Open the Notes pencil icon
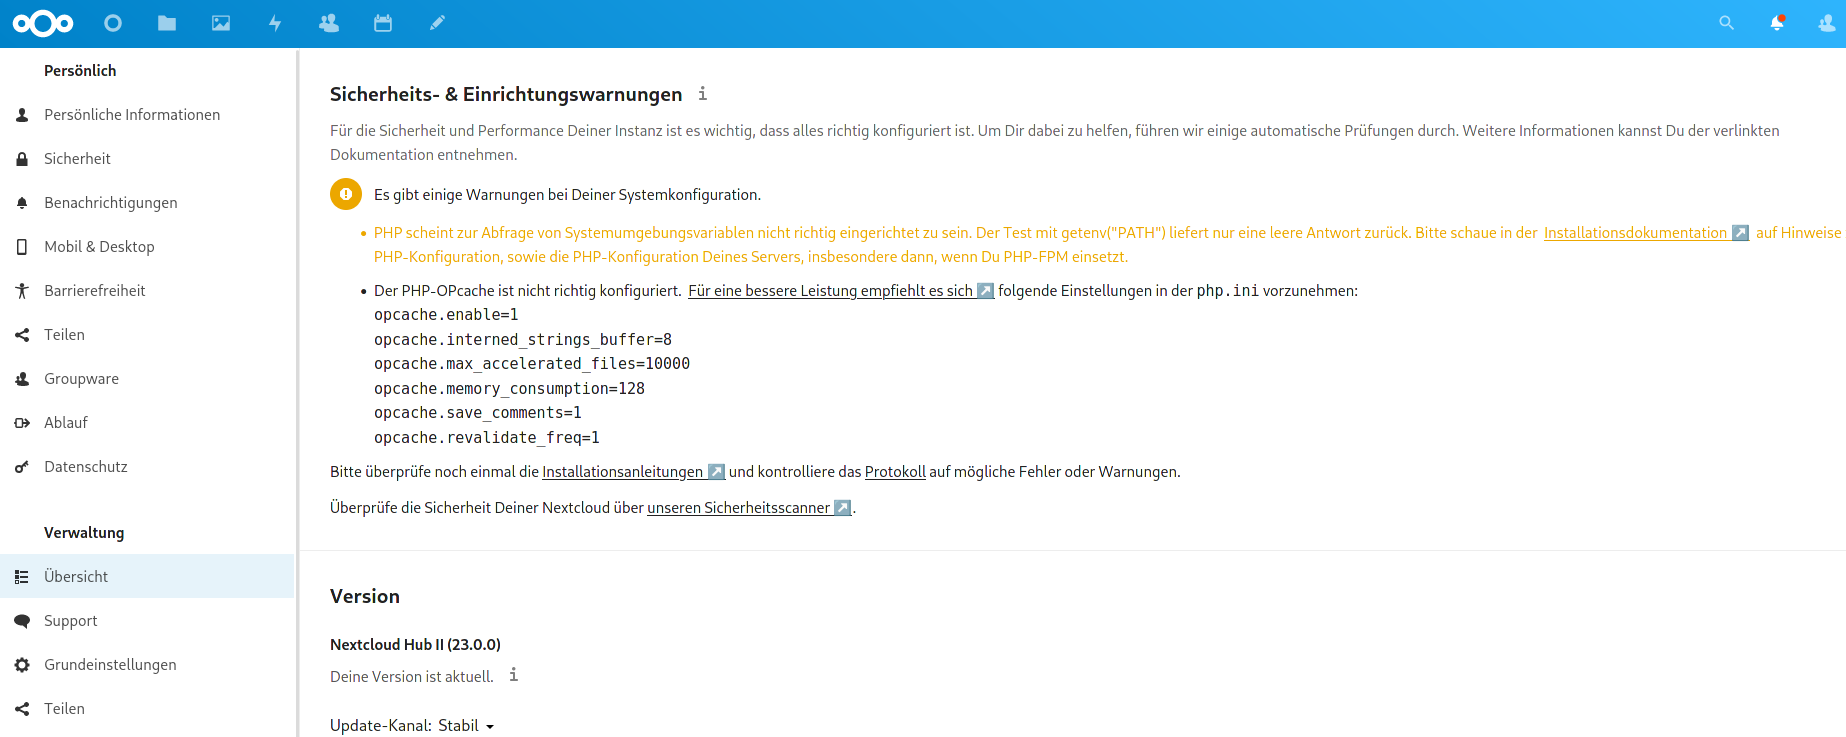Viewport: 1846px width, 737px height. [437, 23]
